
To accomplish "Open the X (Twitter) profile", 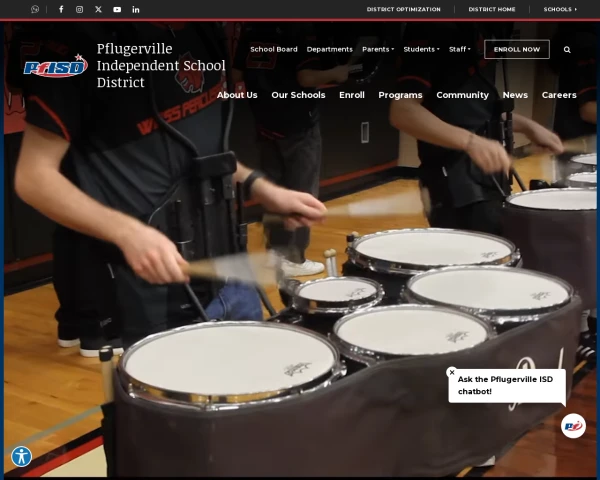I will click(98, 9).
